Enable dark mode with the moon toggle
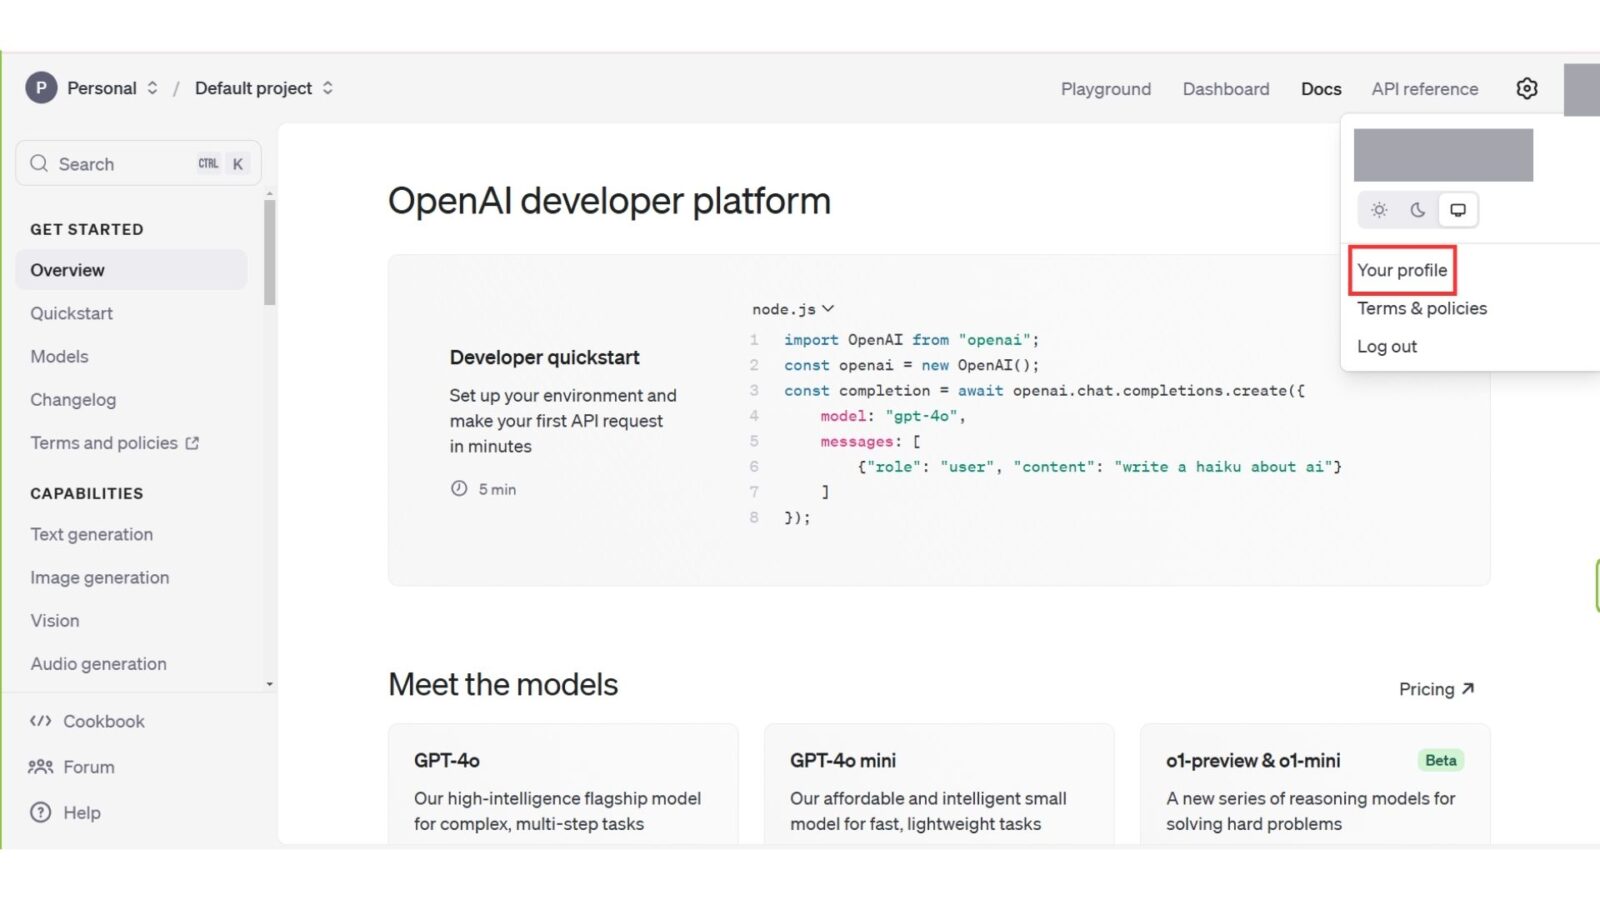Image resolution: width=1600 pixels, height=900 pixels. pyautogui.click(x=1418, y=210)
